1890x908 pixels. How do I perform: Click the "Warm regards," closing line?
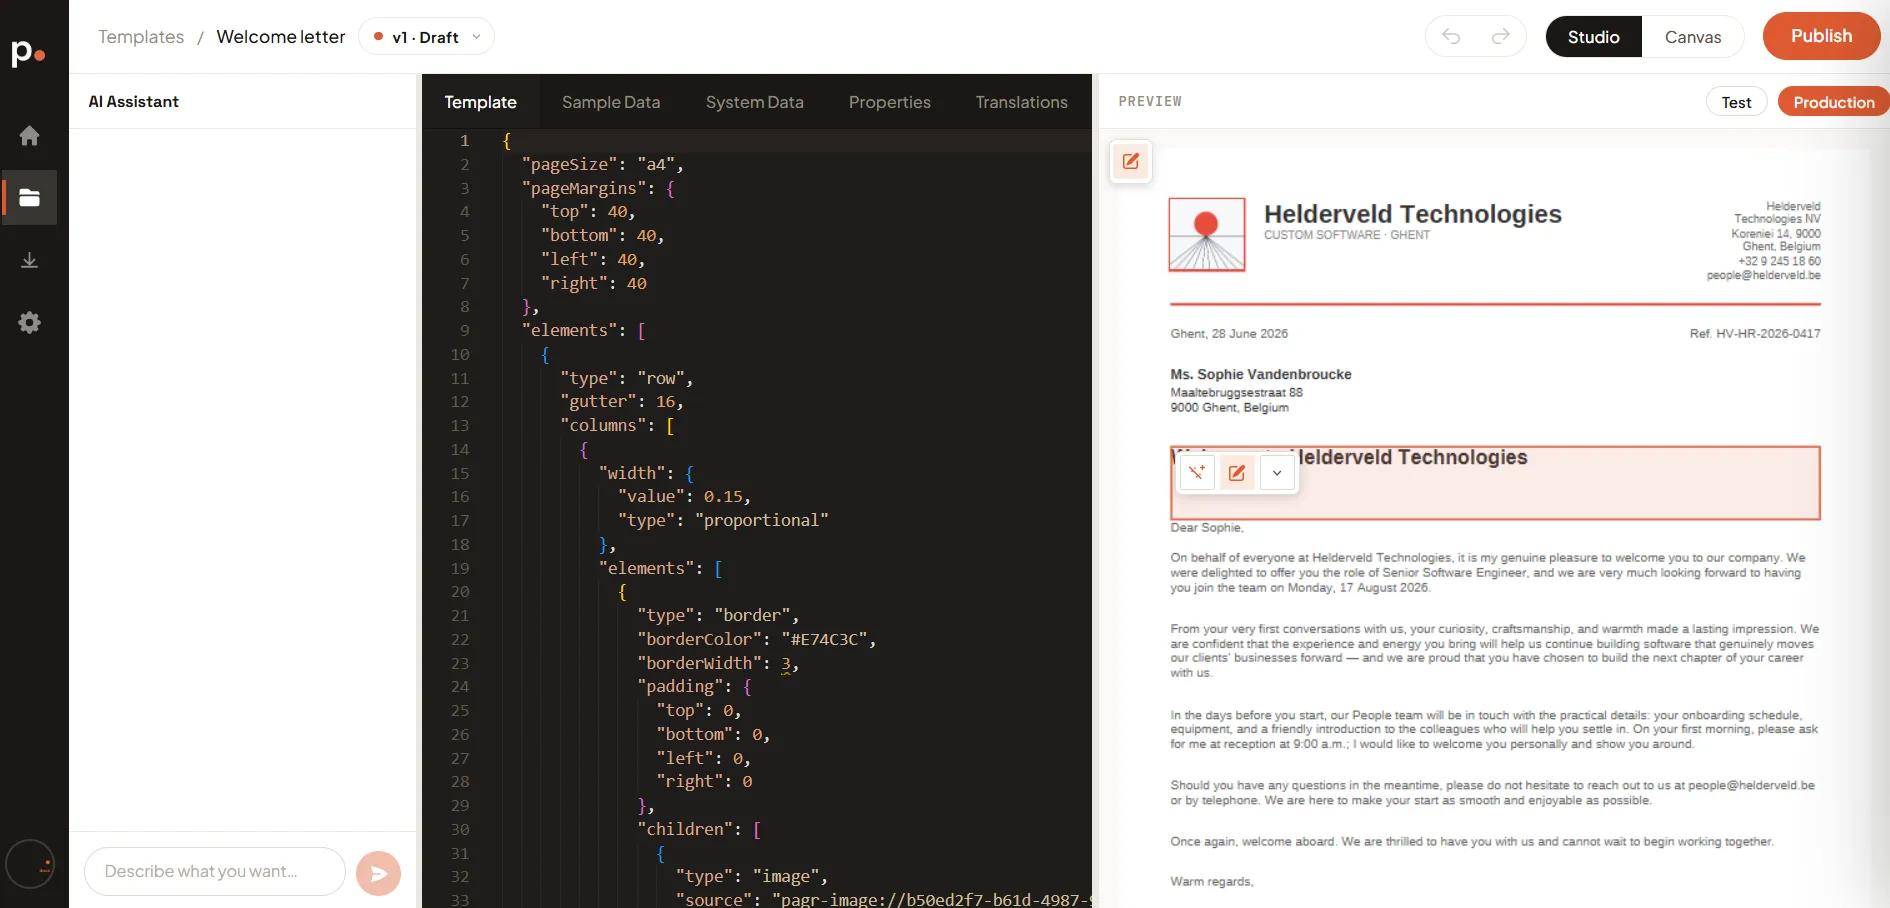click(x=1211, y=882)
